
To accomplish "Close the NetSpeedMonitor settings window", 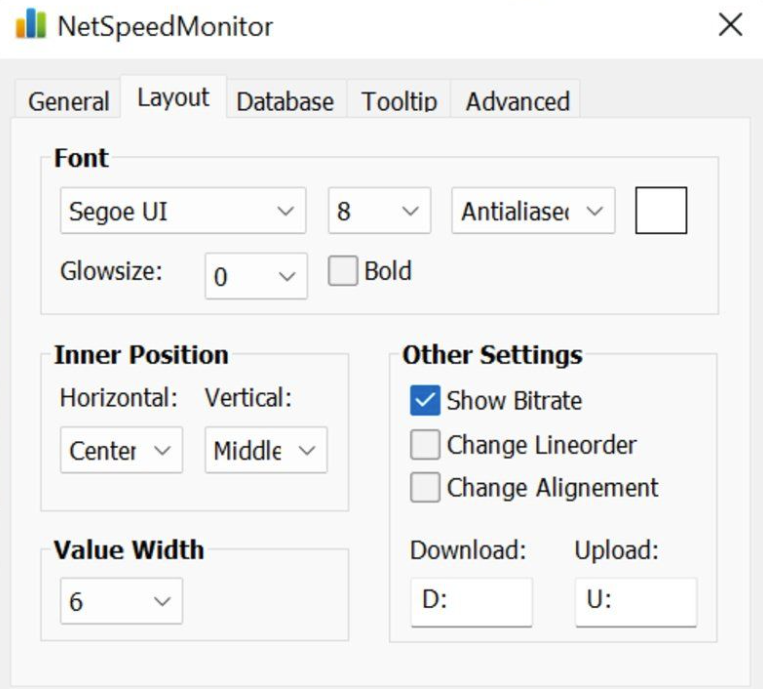I will pos(730,24).
